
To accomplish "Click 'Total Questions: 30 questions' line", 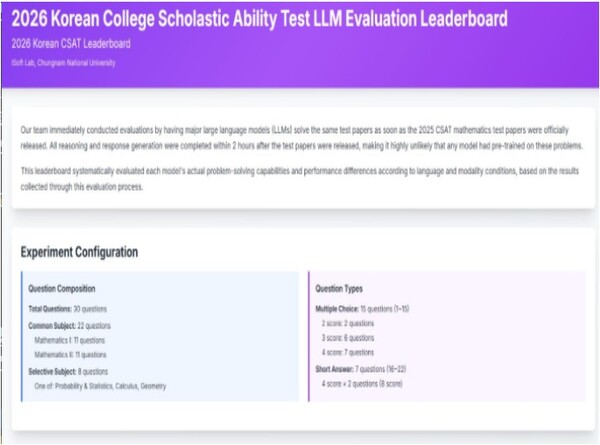I will point(68,309).
